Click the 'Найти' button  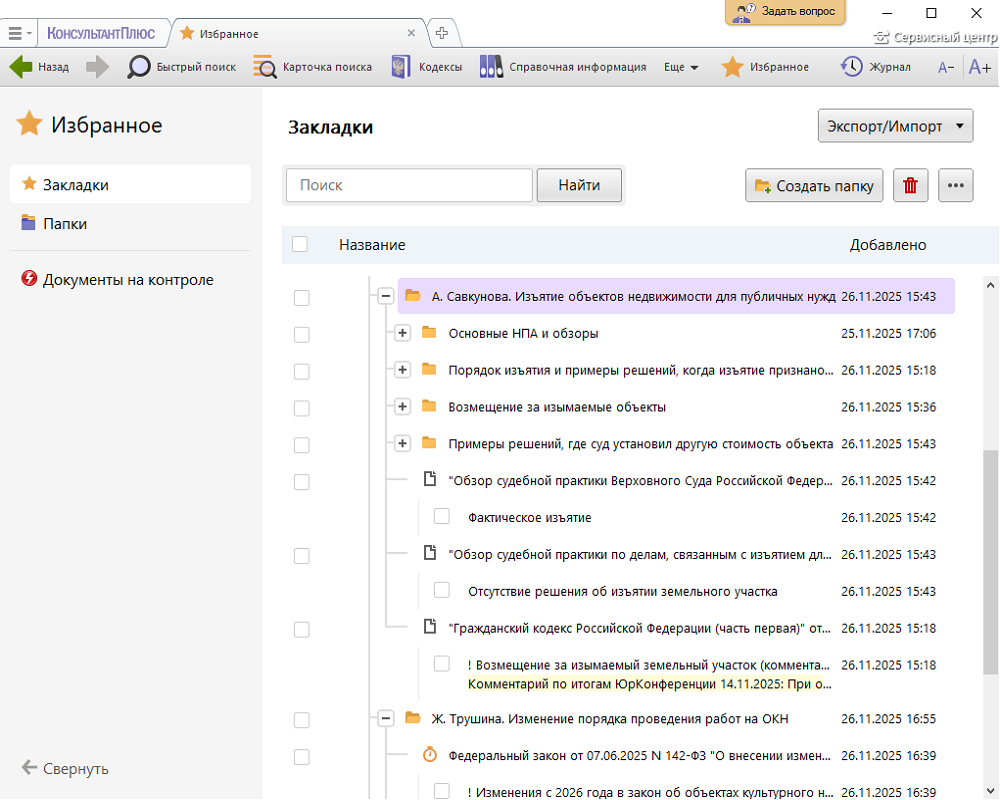pos(579,185)
